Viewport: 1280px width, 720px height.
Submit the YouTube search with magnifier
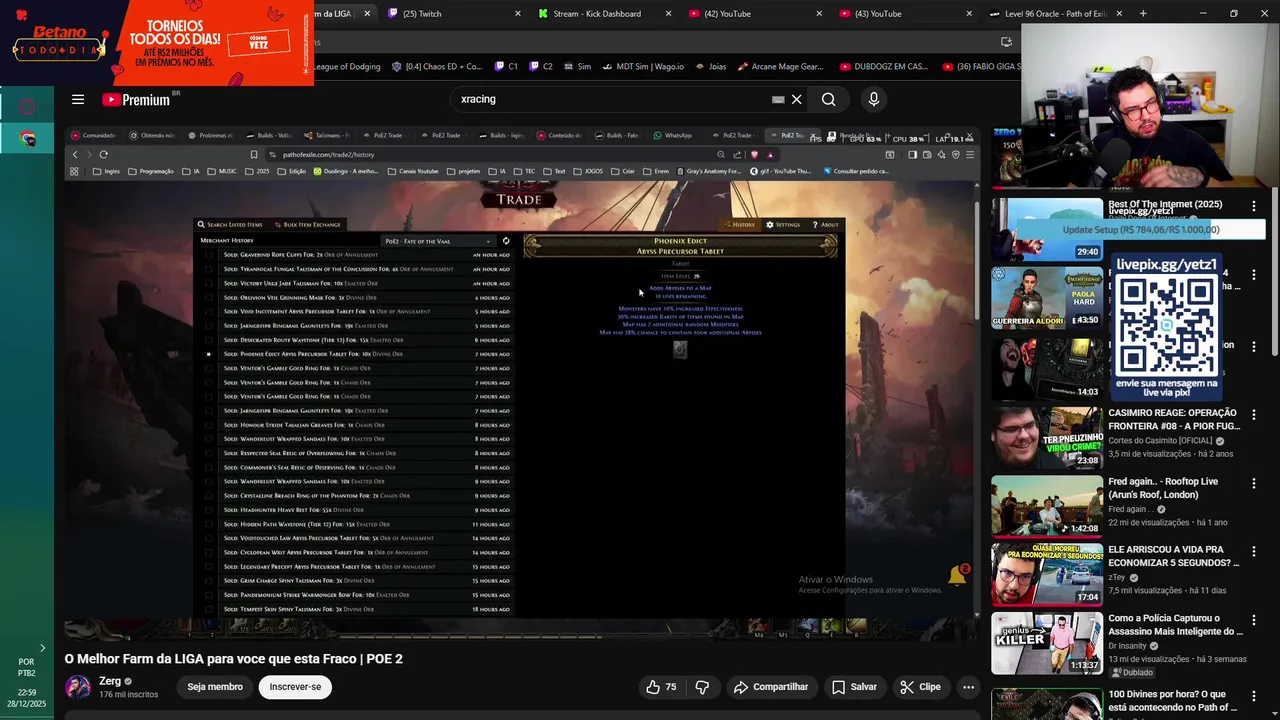click(828, 99)
